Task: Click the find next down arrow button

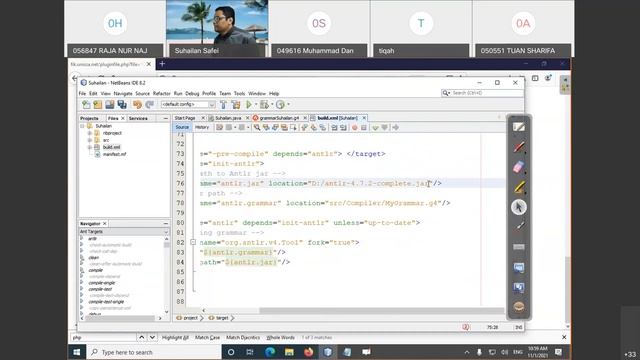Action: (152, 338)
